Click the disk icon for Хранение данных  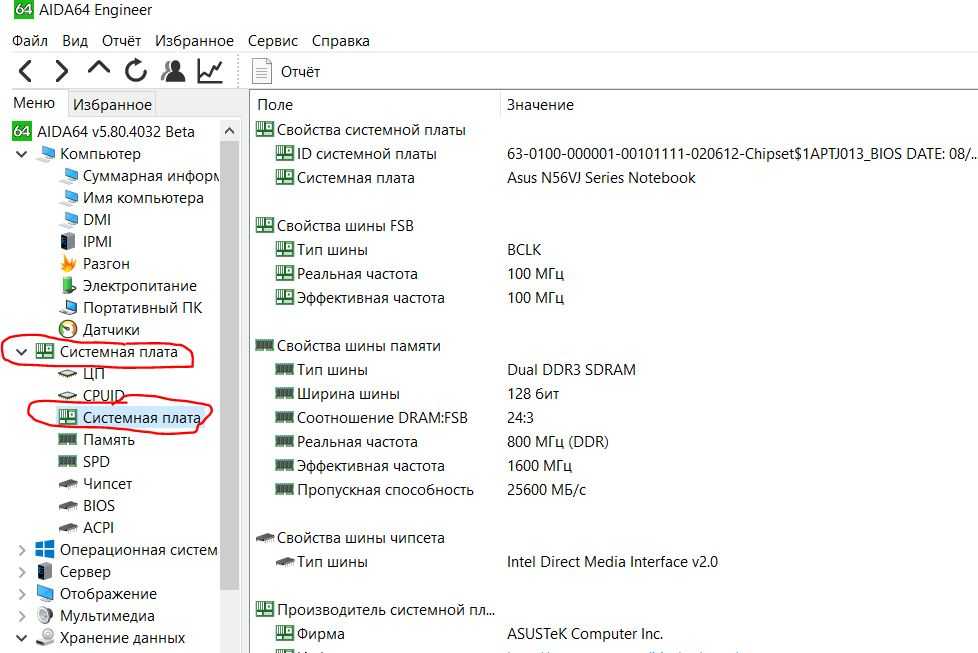coord(45,637)
